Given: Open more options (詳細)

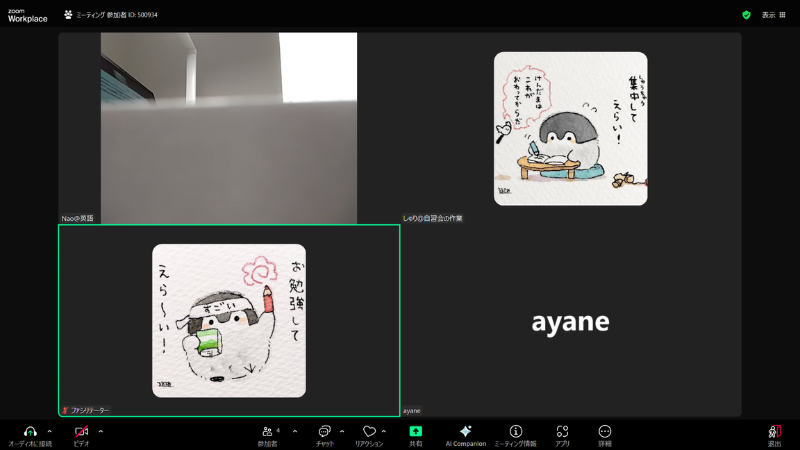Looking at the screenshot, I should [x=605, y=436].
